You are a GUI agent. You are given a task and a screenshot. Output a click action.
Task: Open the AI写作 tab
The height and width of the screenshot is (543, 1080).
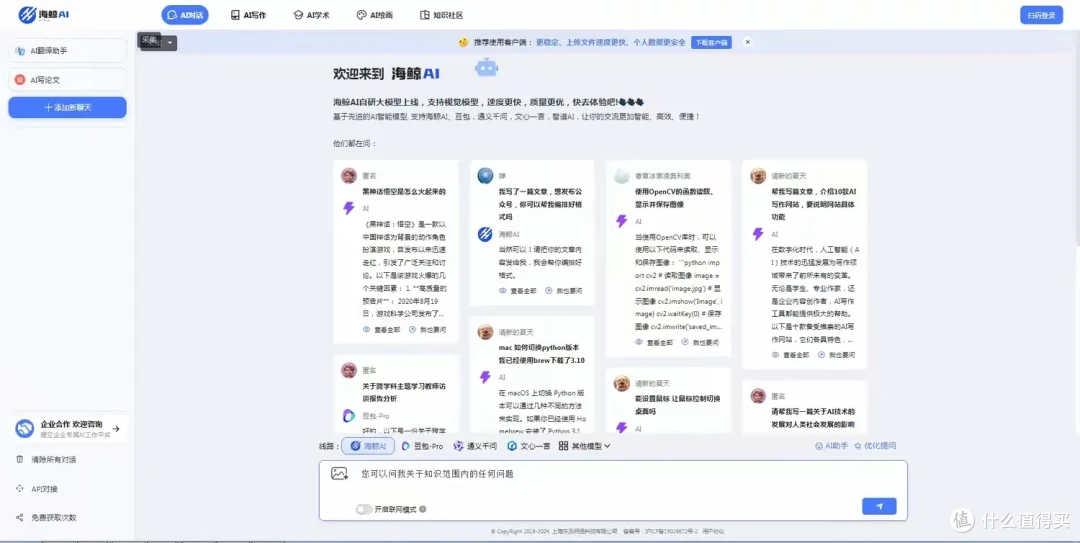(249, 14)
